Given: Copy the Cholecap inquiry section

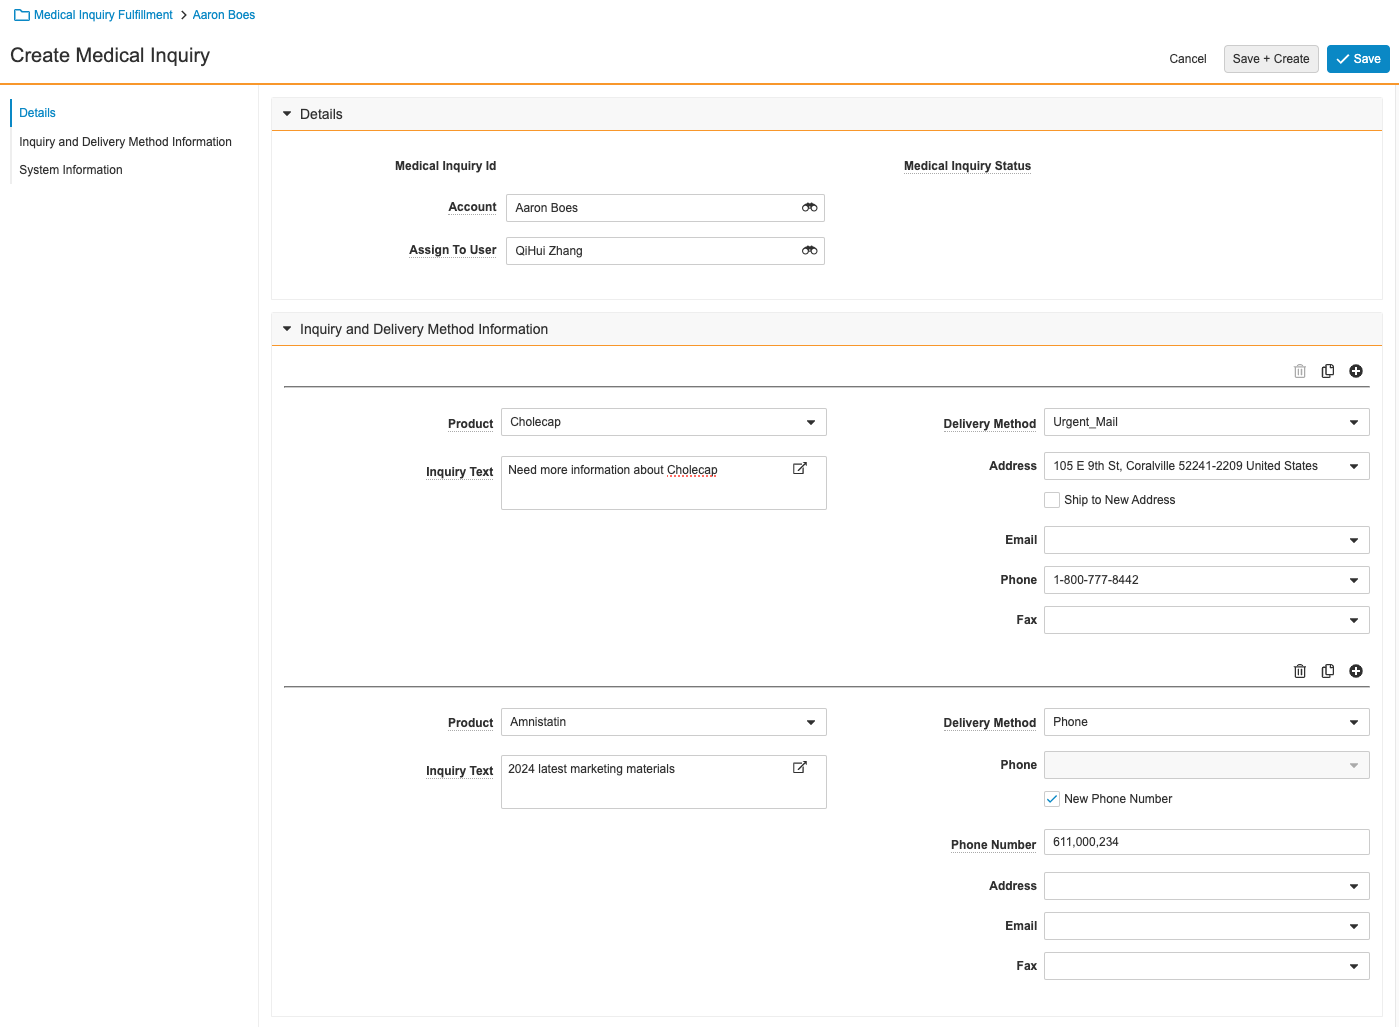Looking at the screenshot, I should pyautogui.click(x=1327, y=371).
